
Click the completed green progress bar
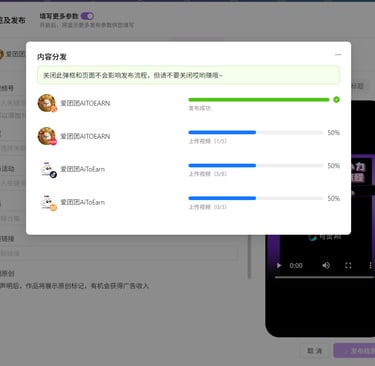click(x=259, y=100)
